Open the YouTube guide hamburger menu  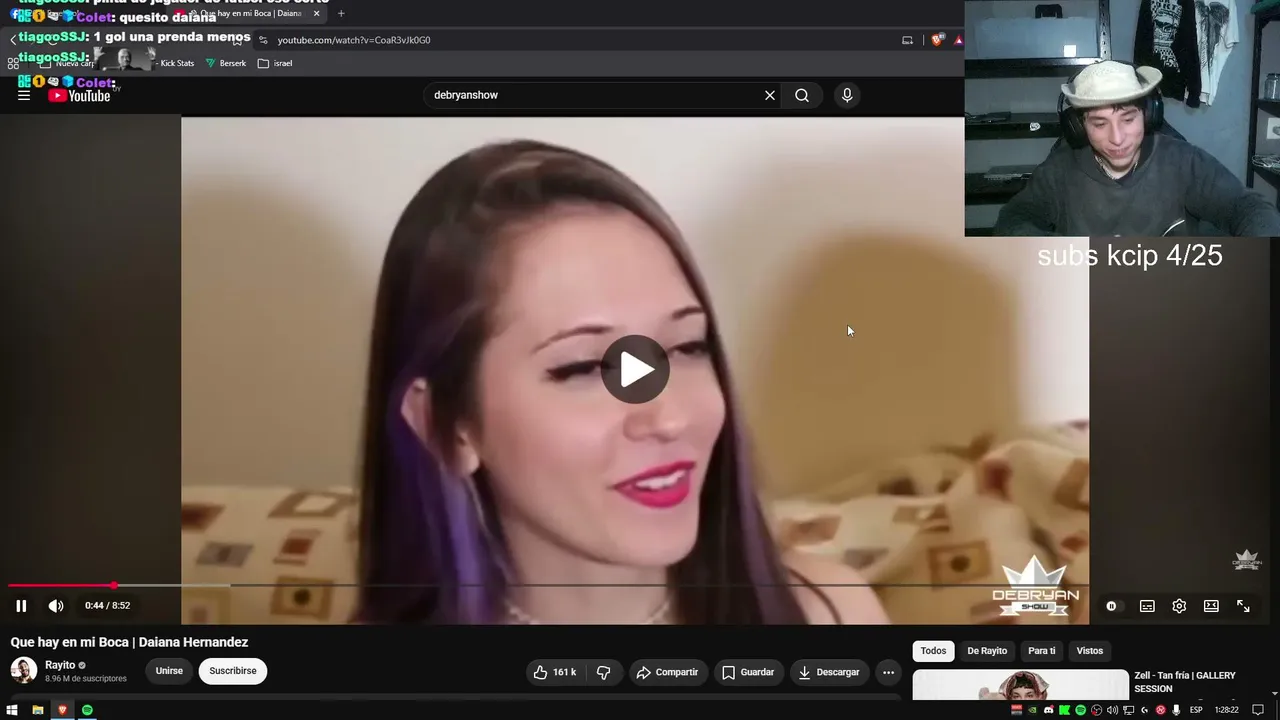click(x=24, y=95)
